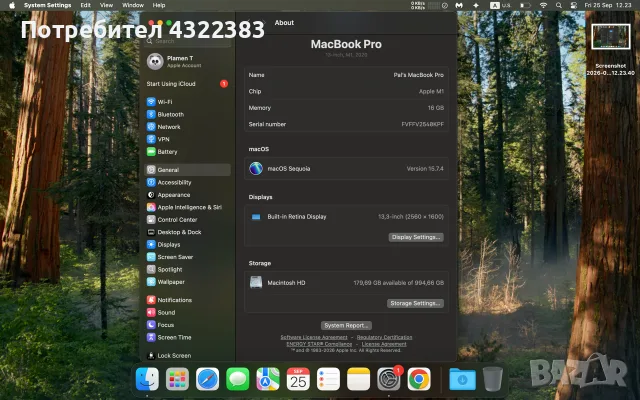The height and width of the screenshot is (400, 640).
Task: Open Reminders from the Dock
Action: coord(328,379)
